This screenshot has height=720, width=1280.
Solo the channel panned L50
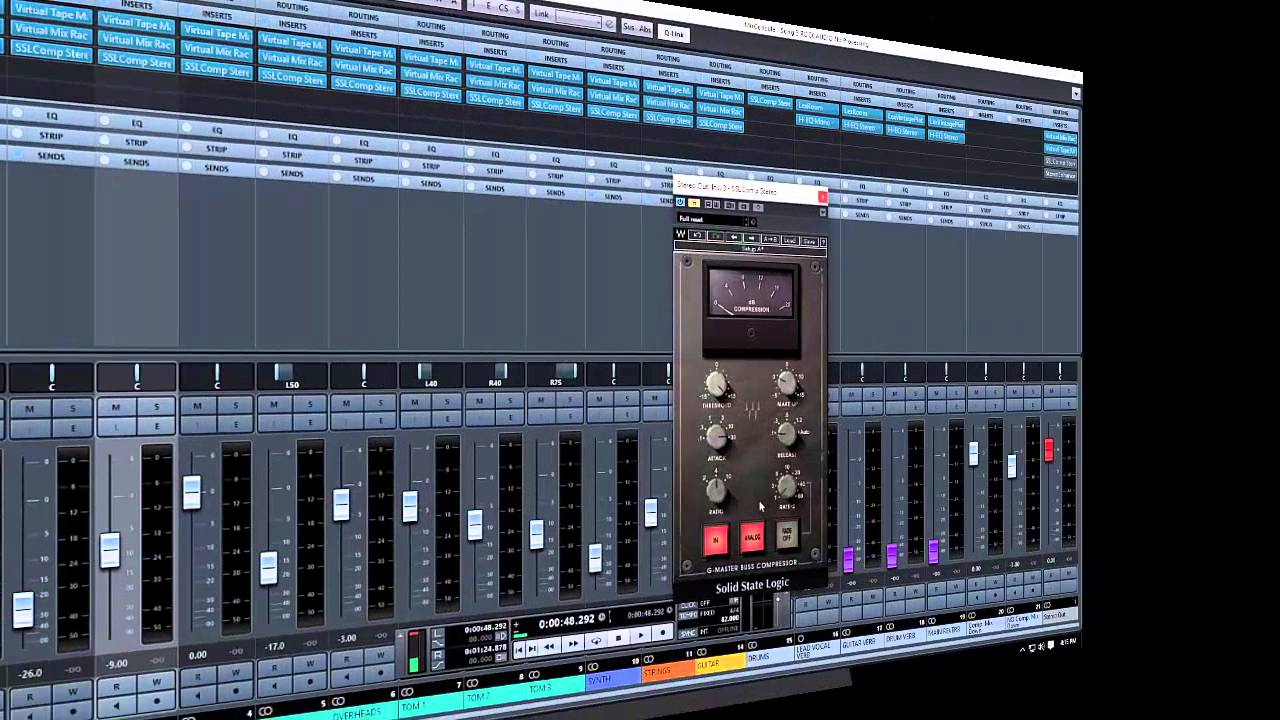point(310,404)
